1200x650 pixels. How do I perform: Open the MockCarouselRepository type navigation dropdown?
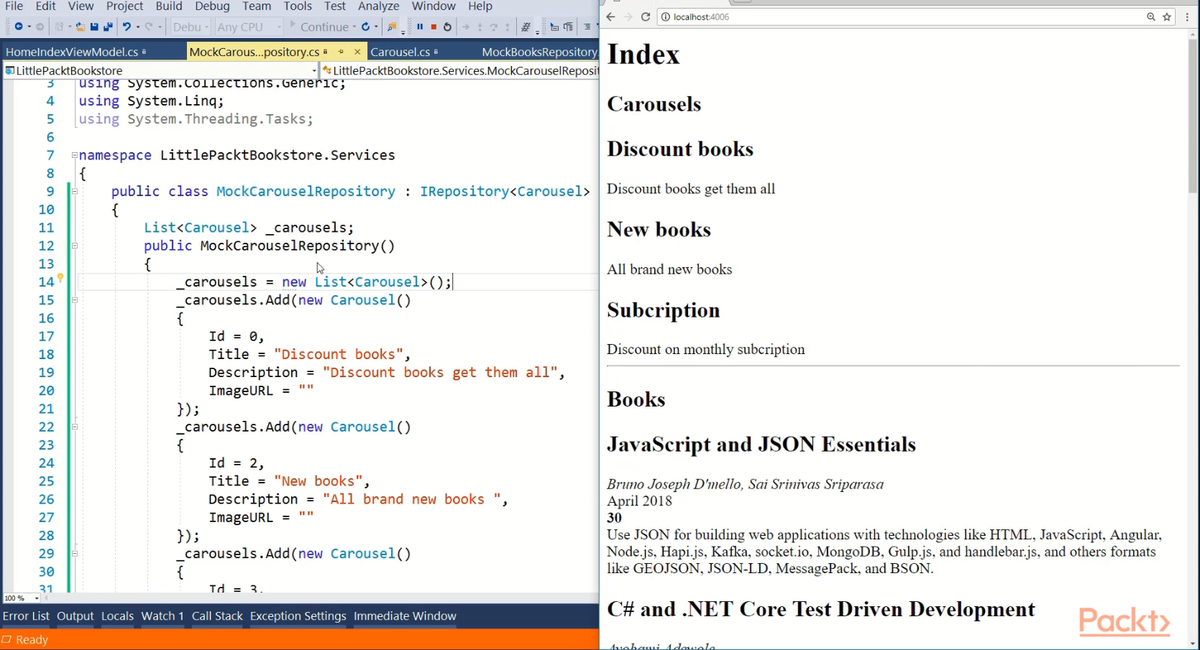tap(460, 71)
